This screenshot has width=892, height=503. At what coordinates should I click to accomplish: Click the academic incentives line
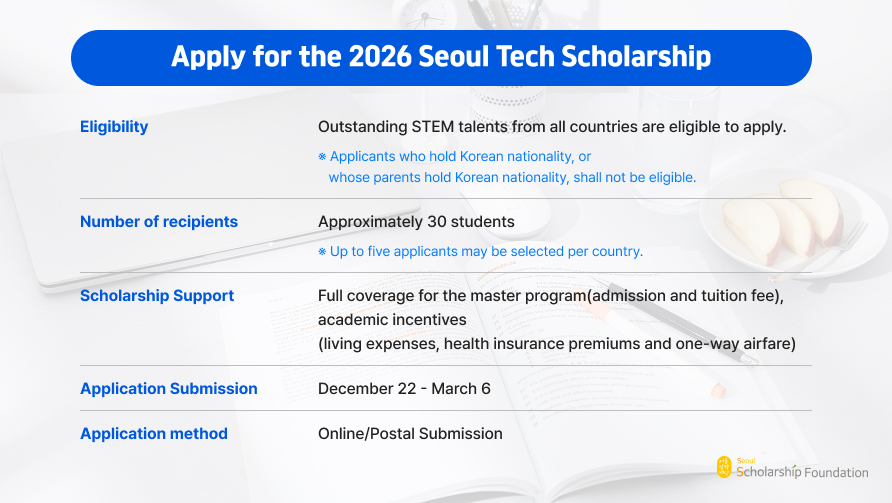[392, 320]
